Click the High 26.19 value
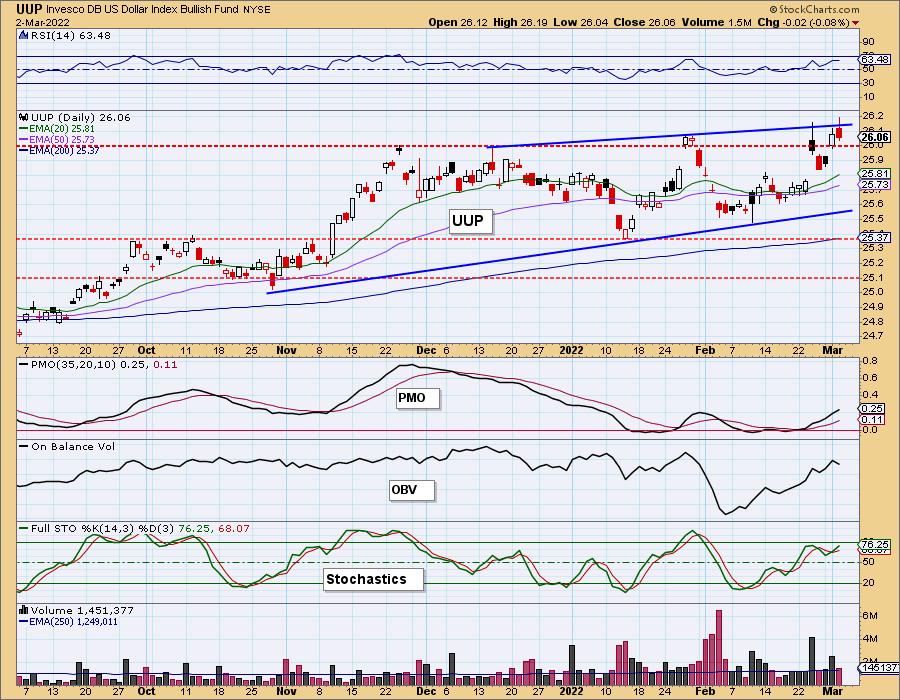Screen dimensions: 900x700 pyautogui.click(x=520, y=22)
